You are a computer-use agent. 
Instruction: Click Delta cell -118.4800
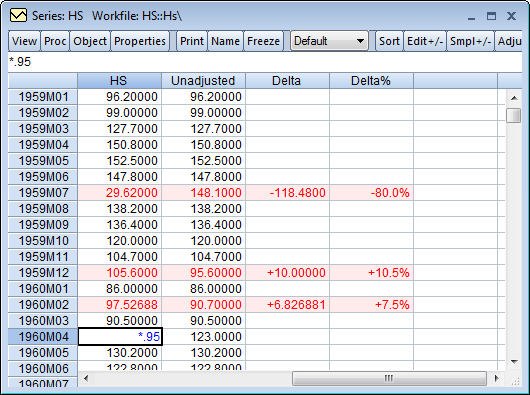[287, 193]
